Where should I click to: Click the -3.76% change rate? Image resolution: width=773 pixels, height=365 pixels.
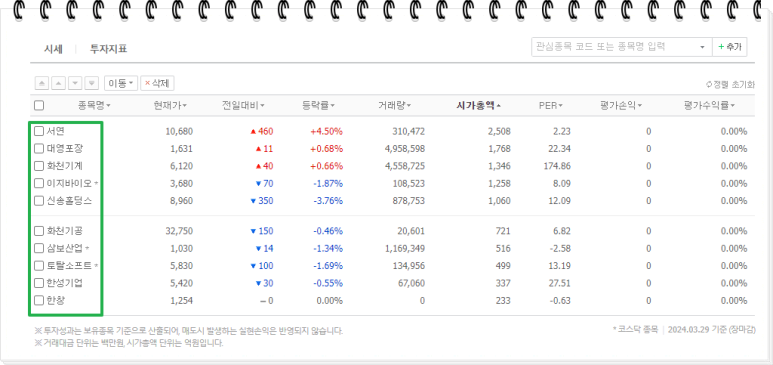328,201
